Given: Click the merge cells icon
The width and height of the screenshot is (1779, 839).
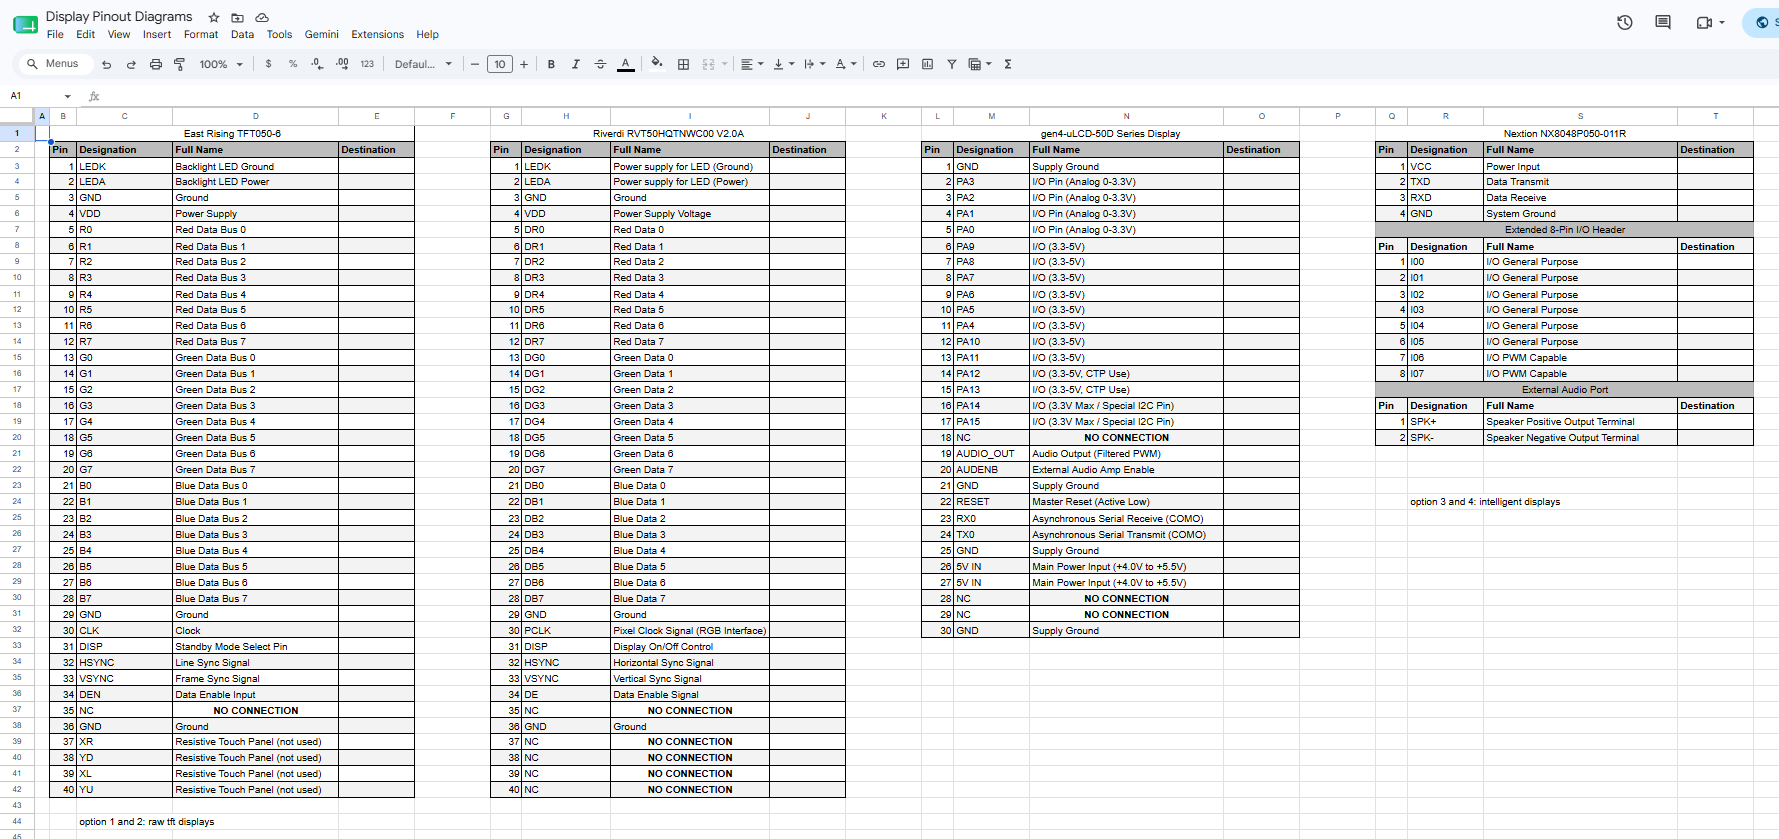Looking at the screenshot, I should [x=708, y=64].
